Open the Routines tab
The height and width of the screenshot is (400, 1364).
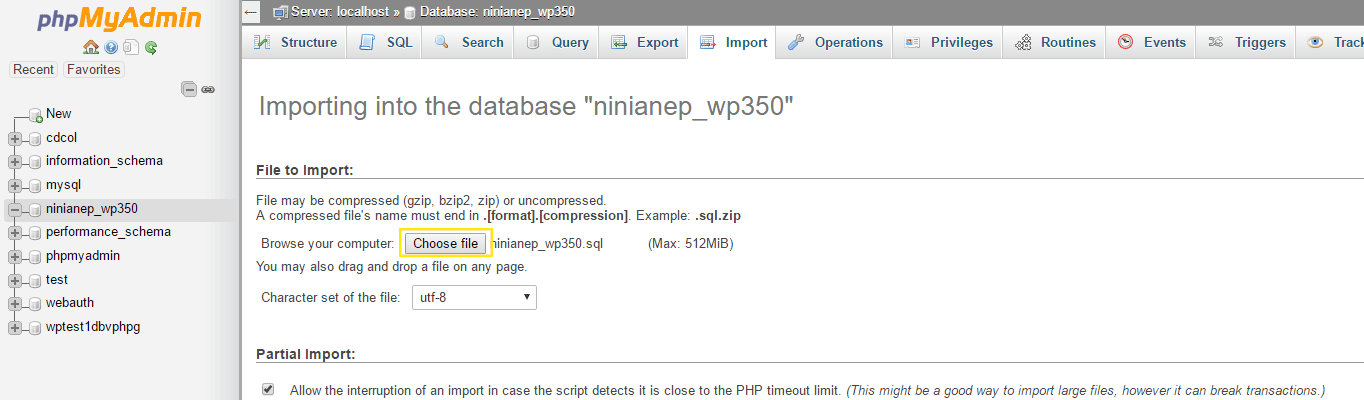1055,42
